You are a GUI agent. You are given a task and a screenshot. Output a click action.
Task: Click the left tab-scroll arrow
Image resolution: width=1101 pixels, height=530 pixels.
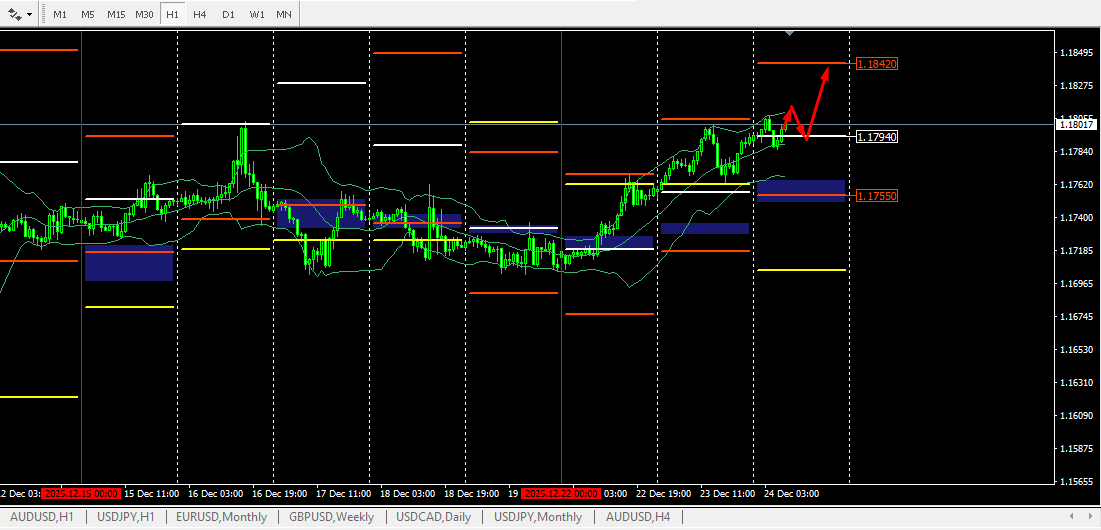(x=1071, y=517)
